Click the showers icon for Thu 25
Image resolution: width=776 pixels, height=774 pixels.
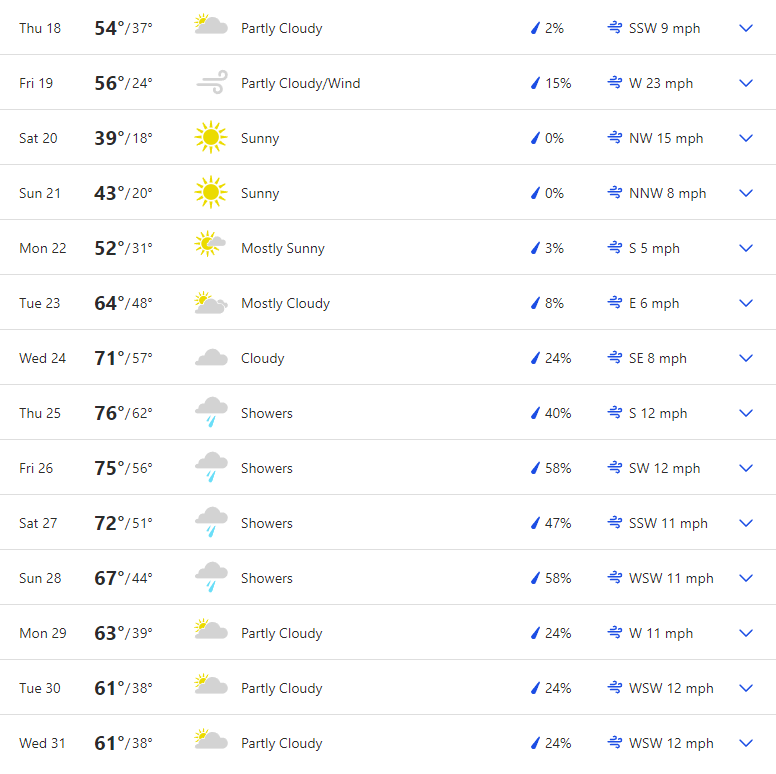(x=211, y=412)
